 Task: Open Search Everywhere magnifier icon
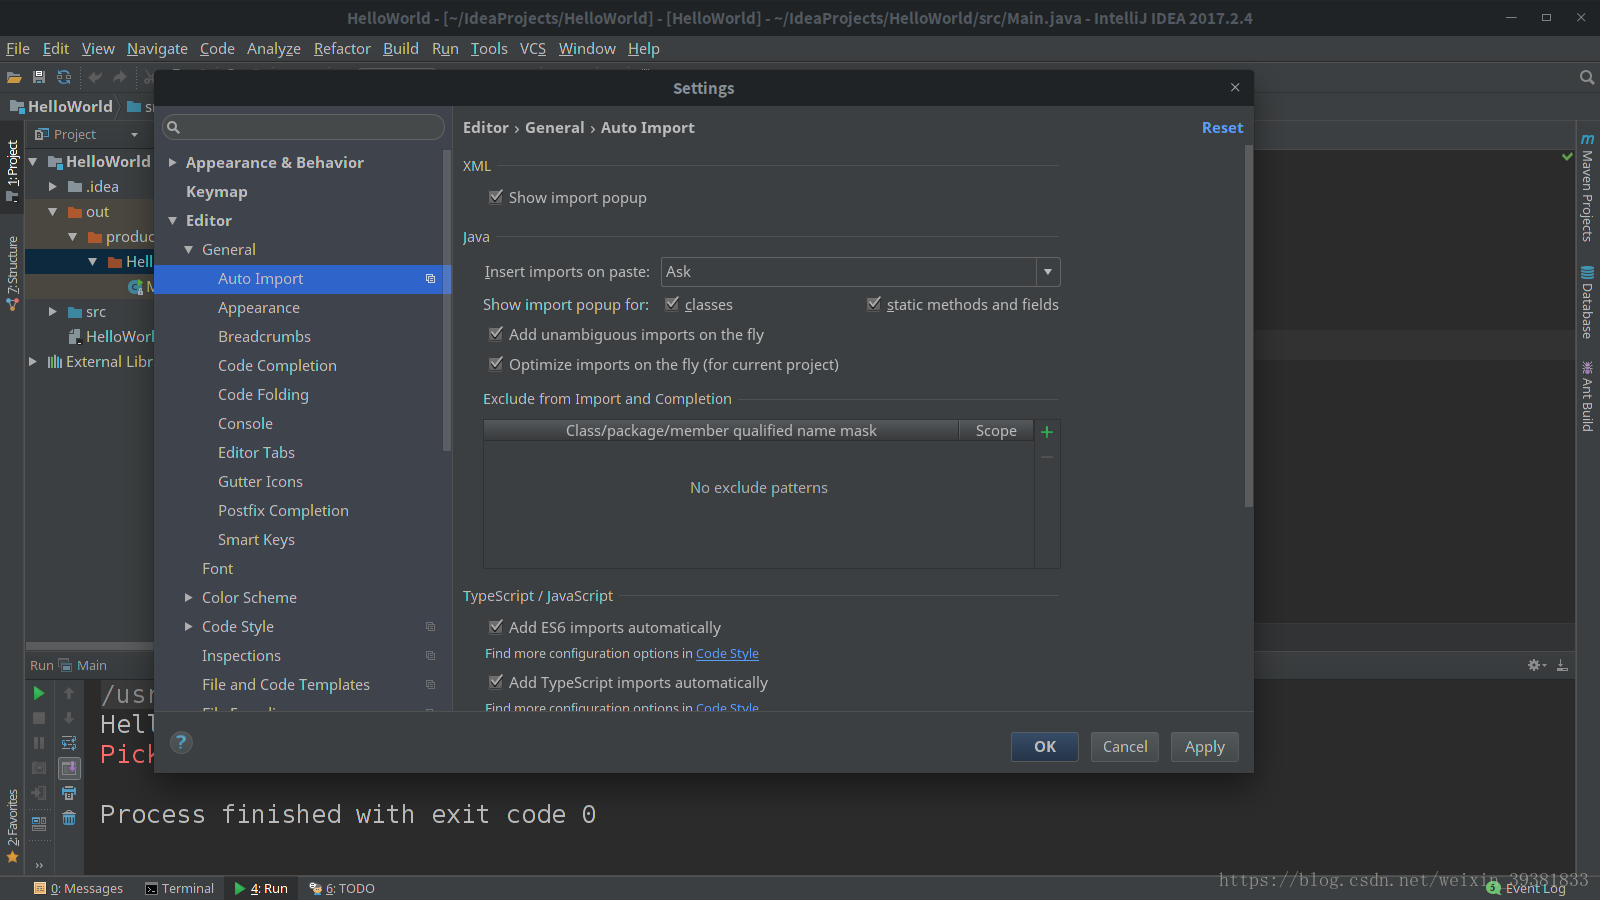pyautogui.click(x=1586, y=77)
